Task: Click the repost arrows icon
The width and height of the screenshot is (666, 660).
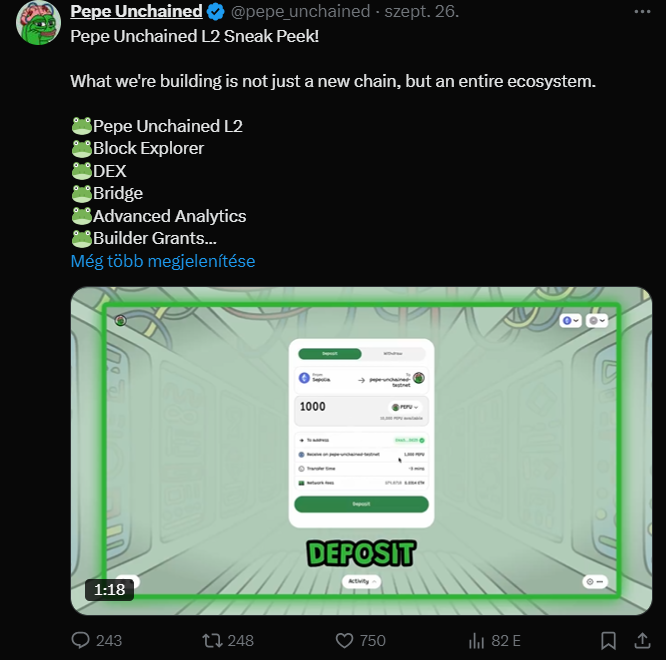Action: click(212, 640)
